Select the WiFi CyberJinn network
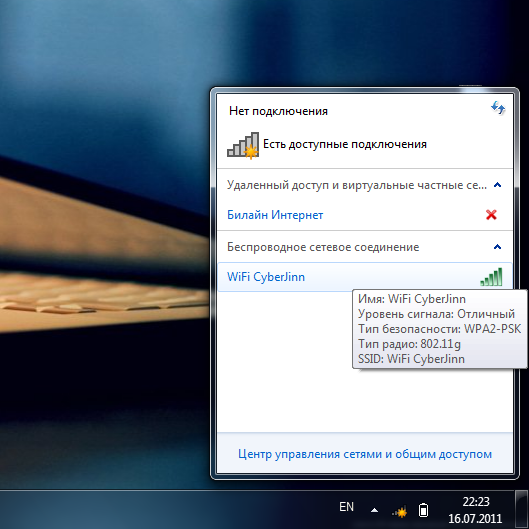This screenshot has height=529, width=529. [x=365, y=277]
